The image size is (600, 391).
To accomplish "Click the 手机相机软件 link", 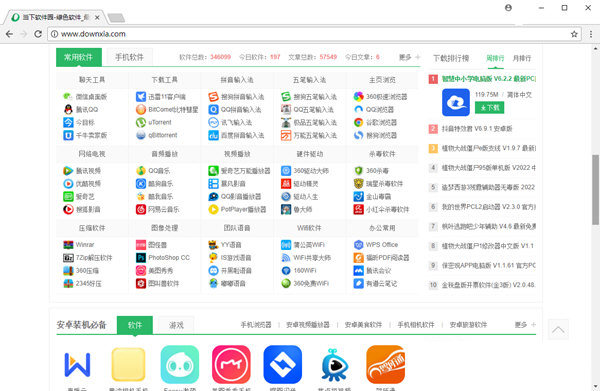I will click(x=416, y=325).
